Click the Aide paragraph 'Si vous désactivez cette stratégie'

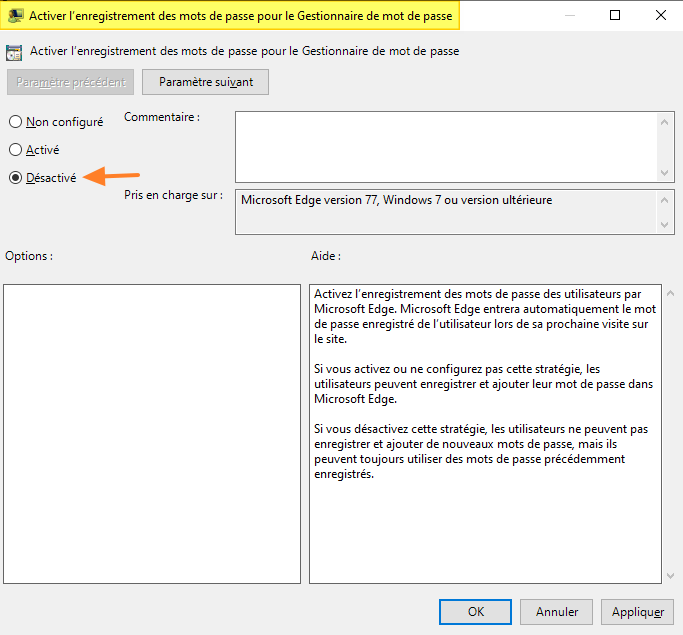tap(481, 451)
